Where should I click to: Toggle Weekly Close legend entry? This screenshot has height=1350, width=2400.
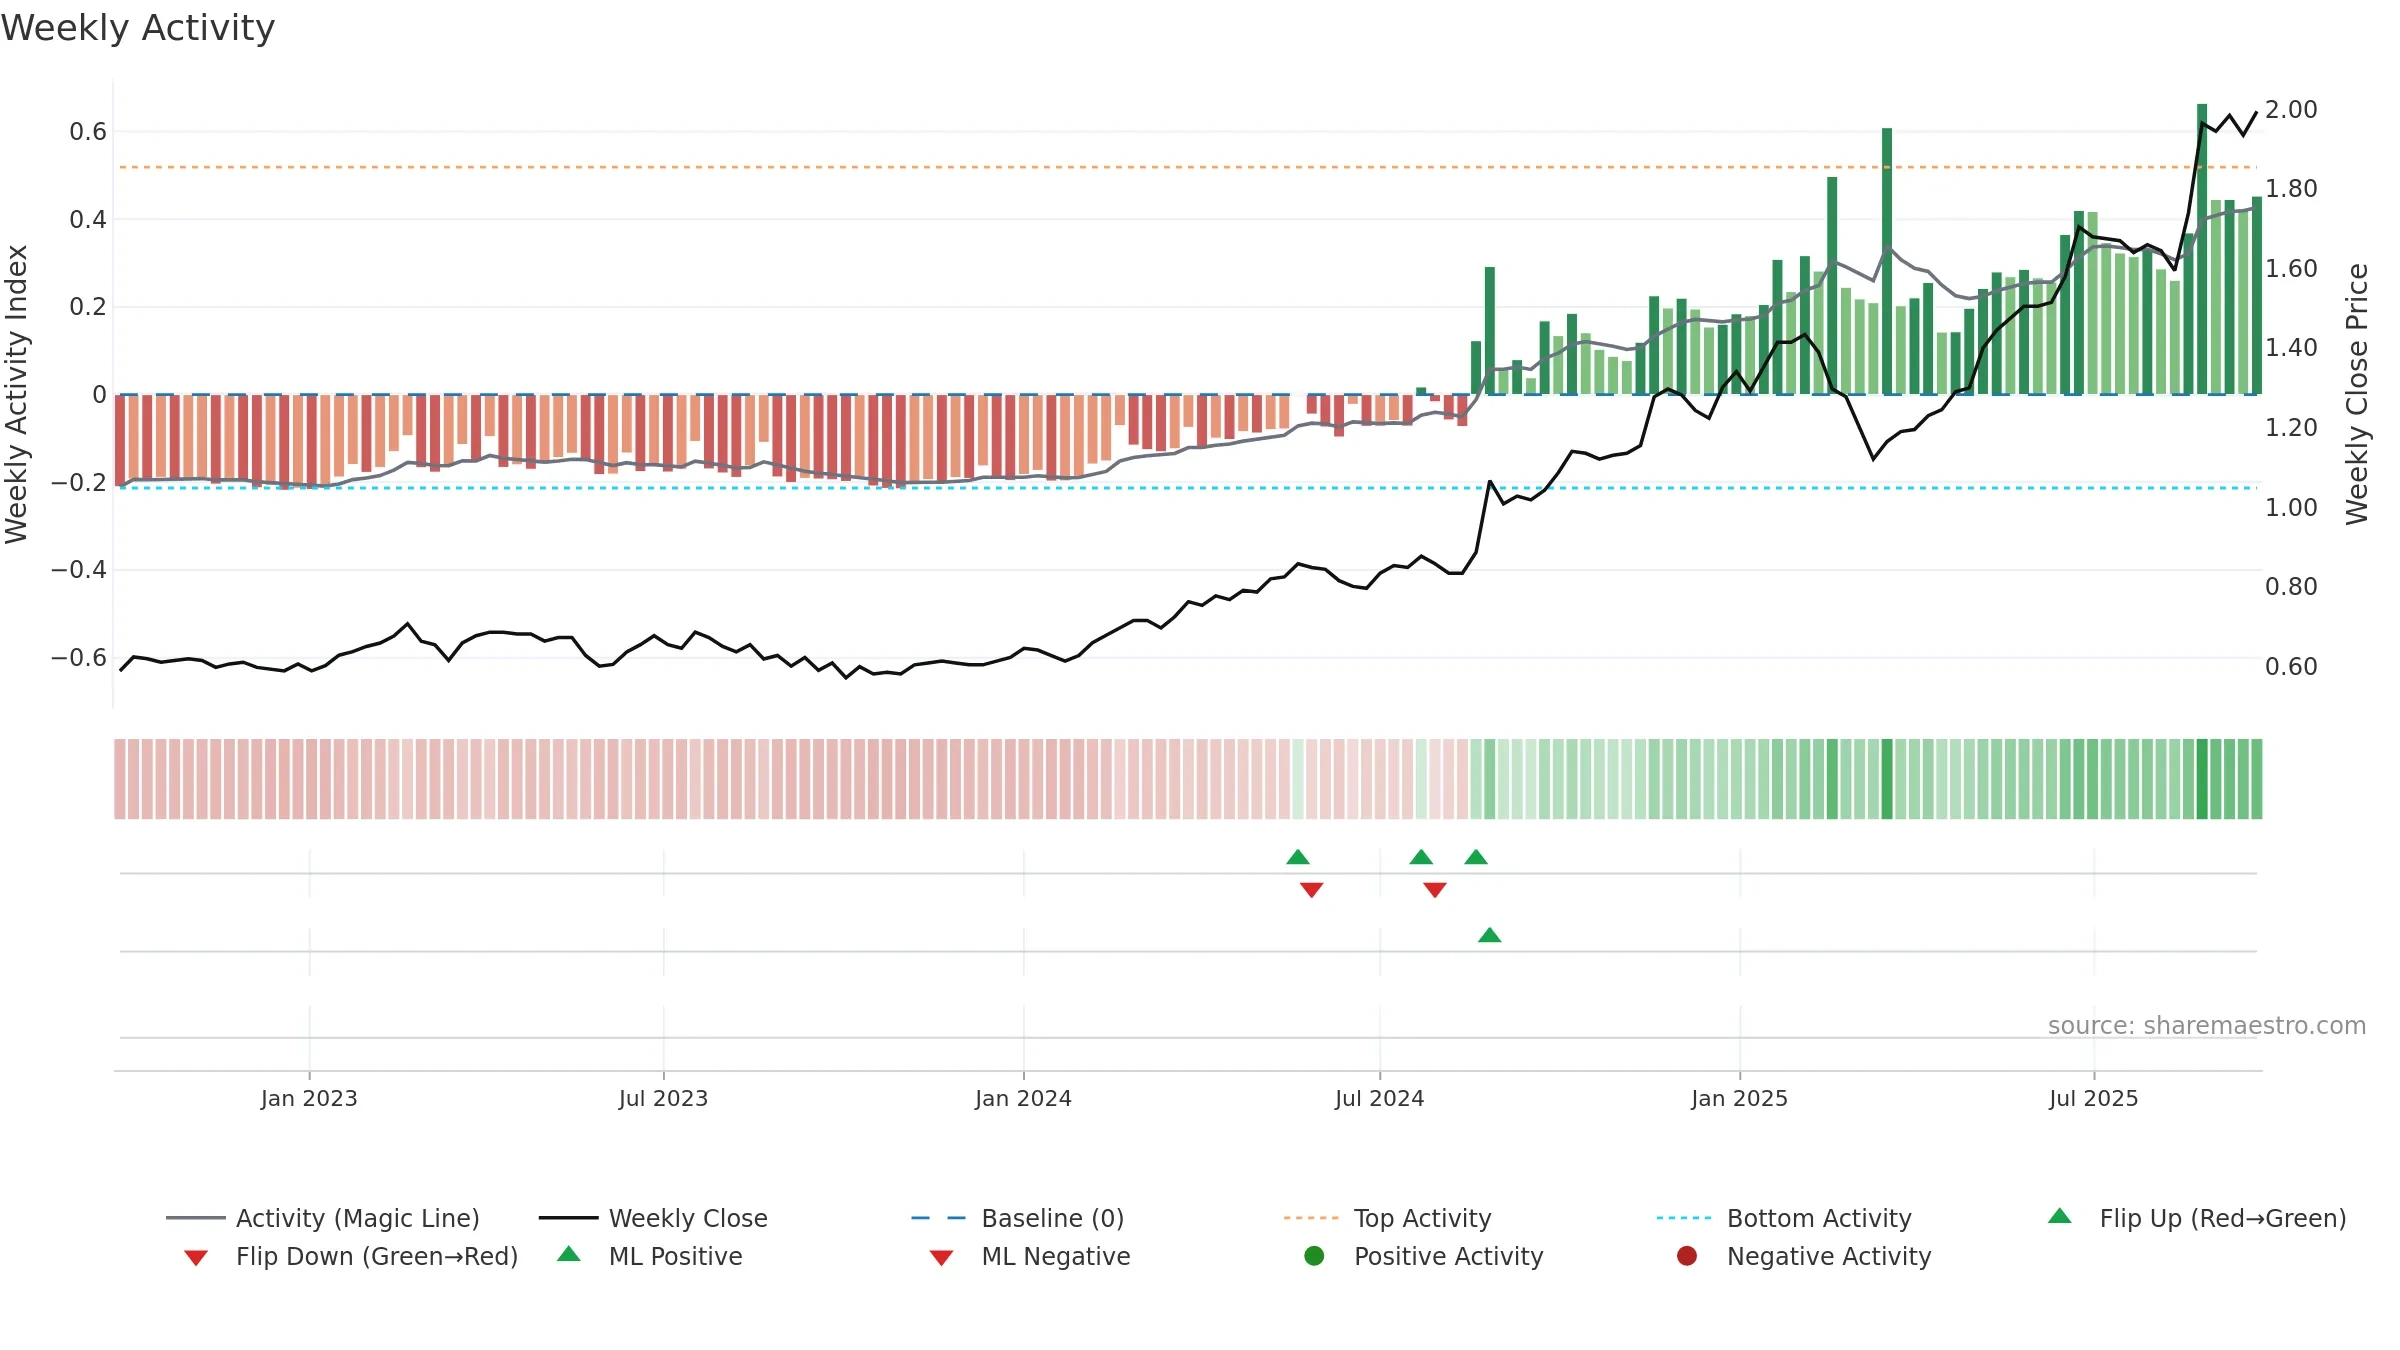653,1218
